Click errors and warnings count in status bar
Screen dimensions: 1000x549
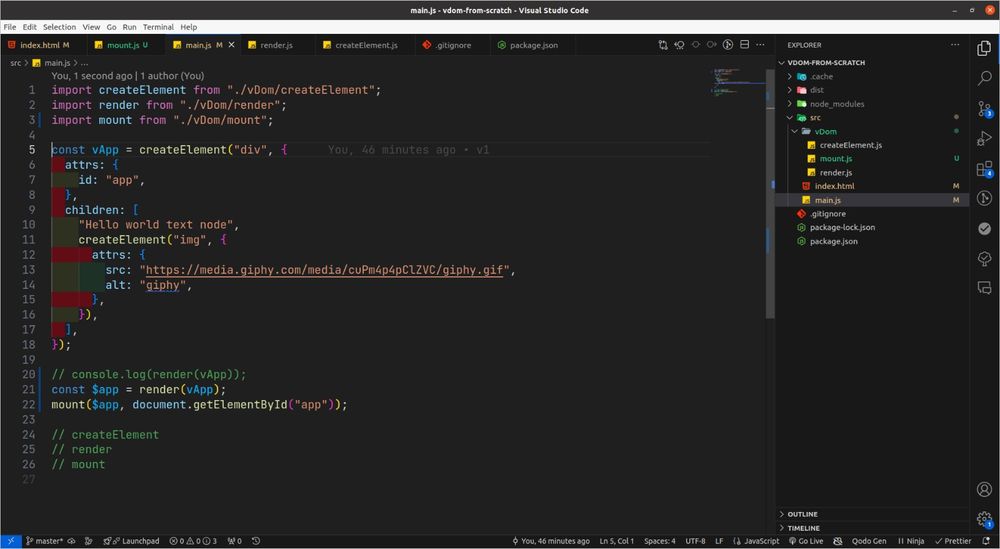click(x=193, y=541)
